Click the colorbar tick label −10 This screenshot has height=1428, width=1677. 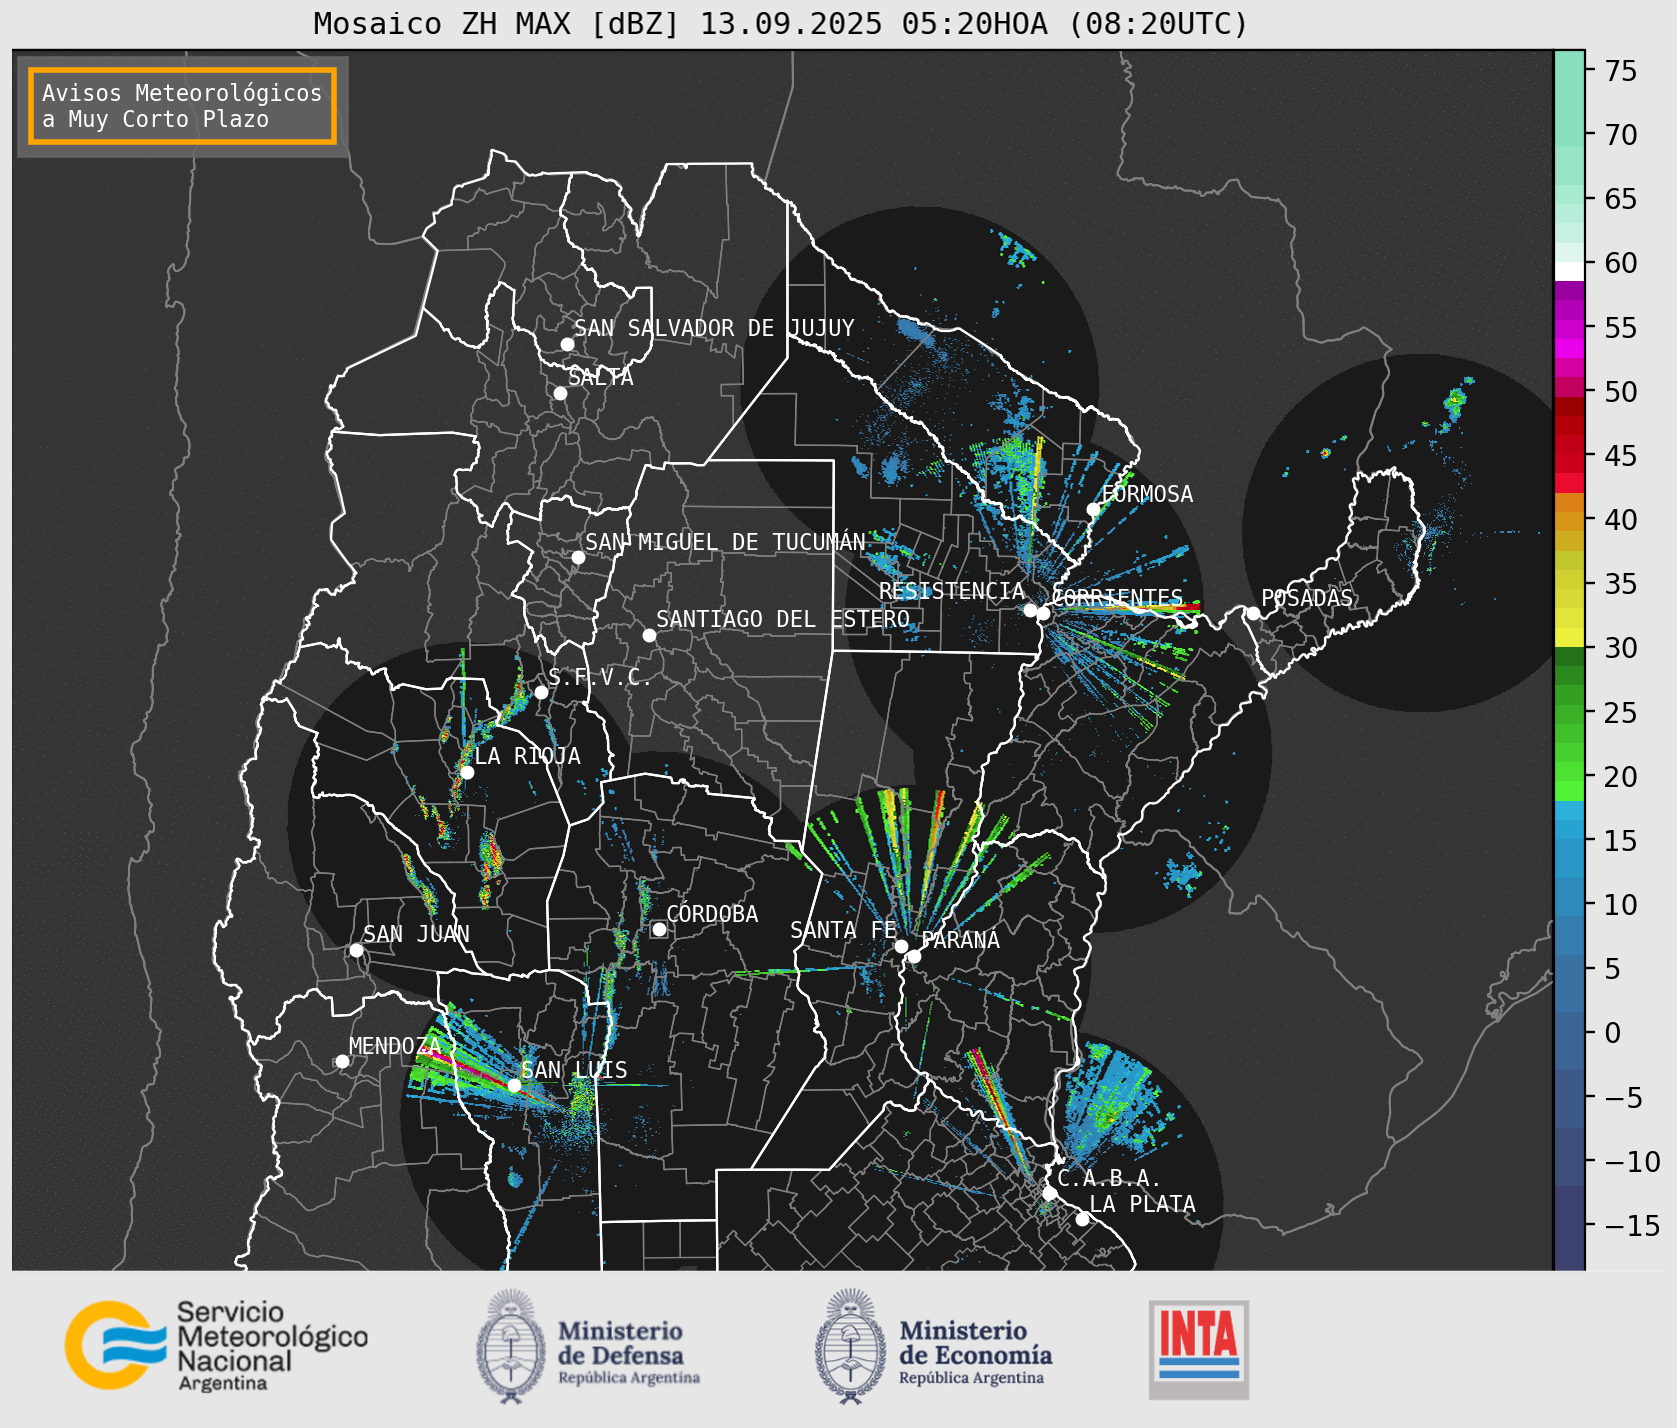[1632, 1162]
